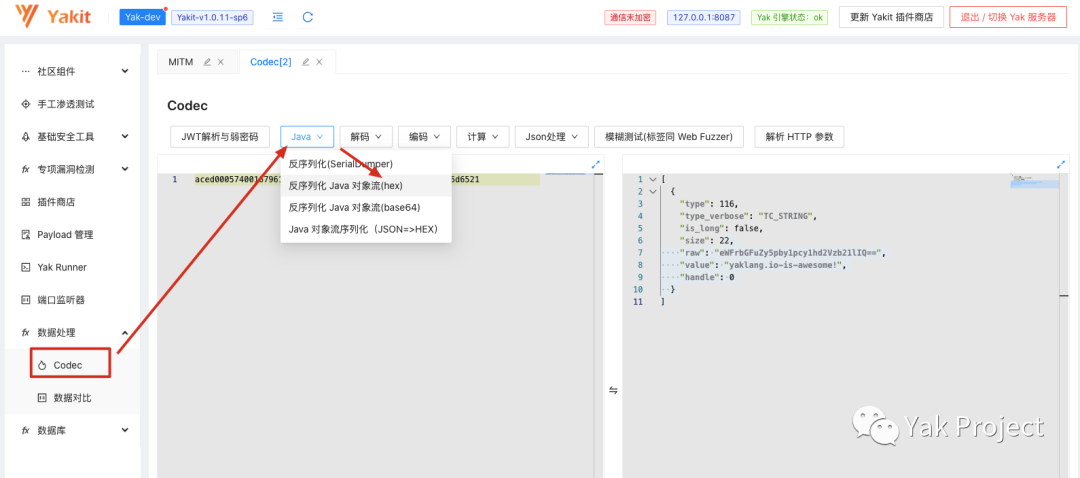Close the MITM tab

(220, 62)
